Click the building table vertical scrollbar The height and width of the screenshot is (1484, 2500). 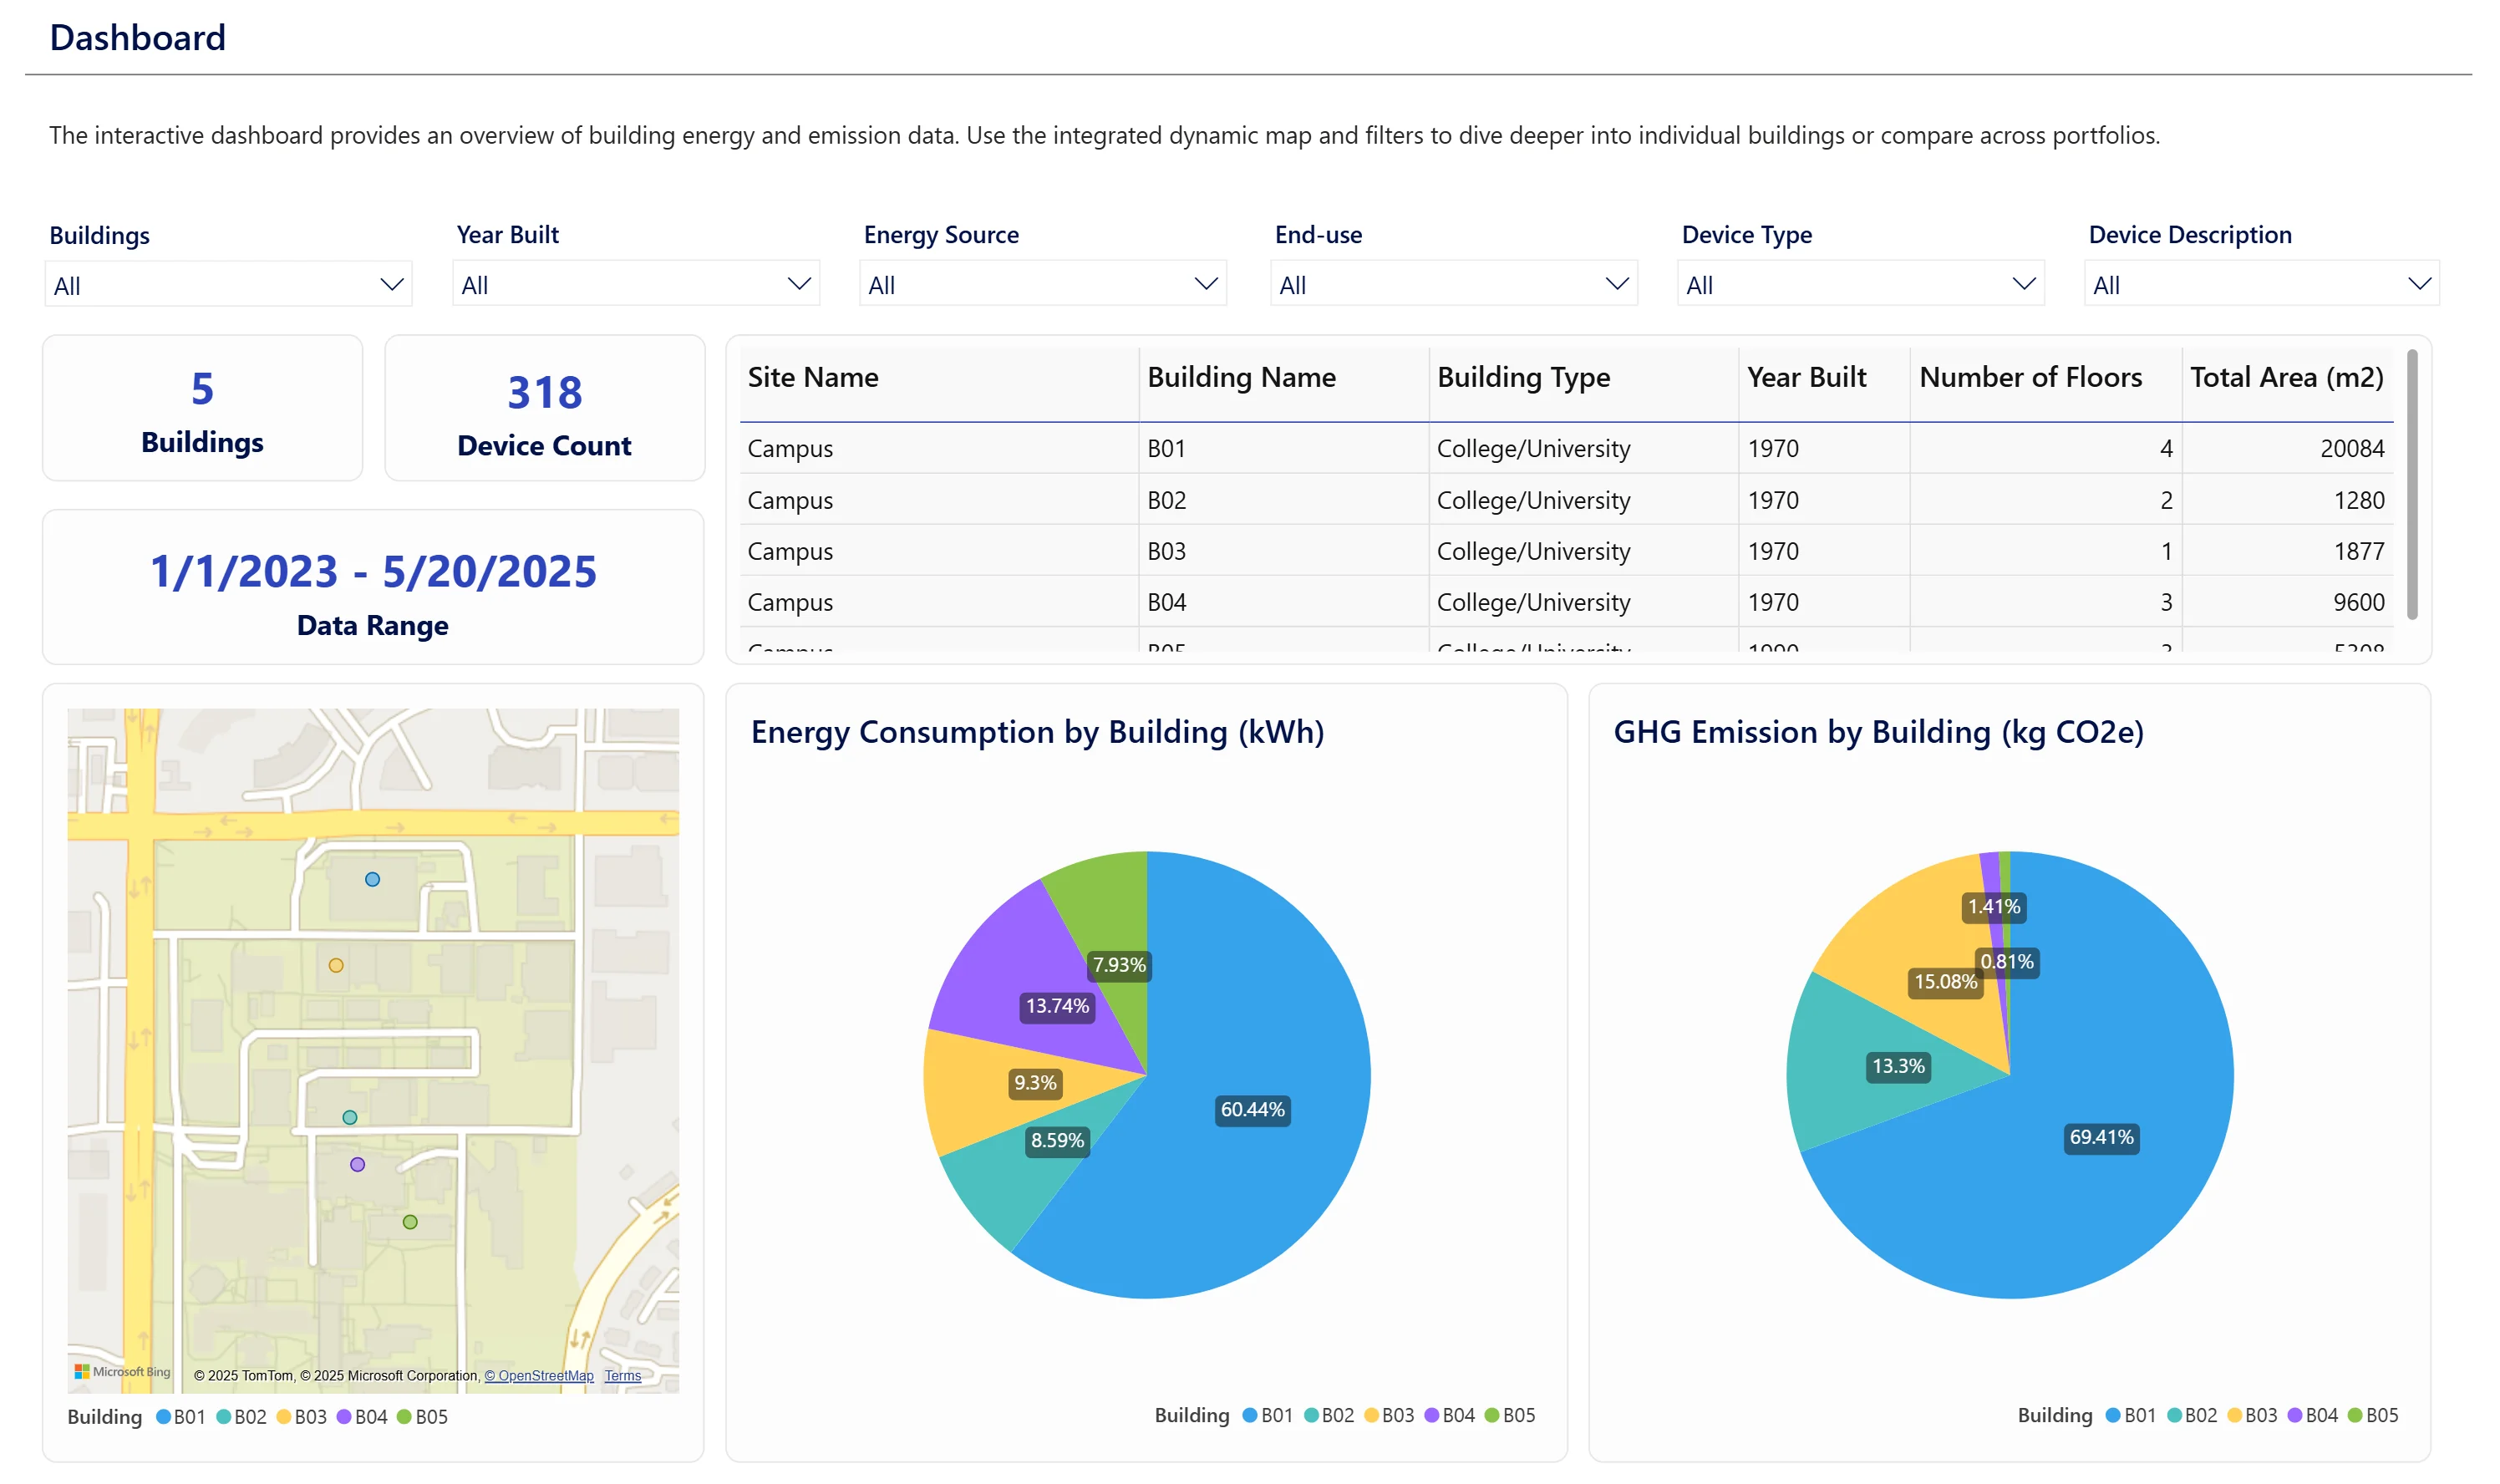[x=2411, y=485]
